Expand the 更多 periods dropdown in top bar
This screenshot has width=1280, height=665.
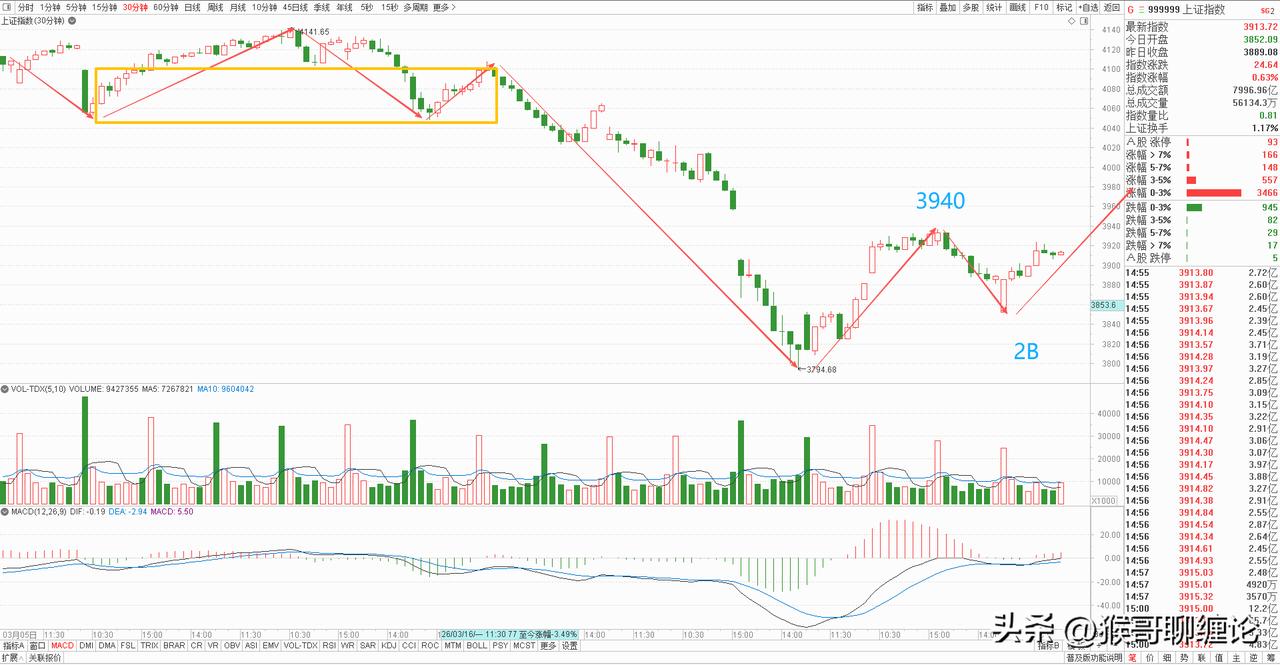(444, 7)
